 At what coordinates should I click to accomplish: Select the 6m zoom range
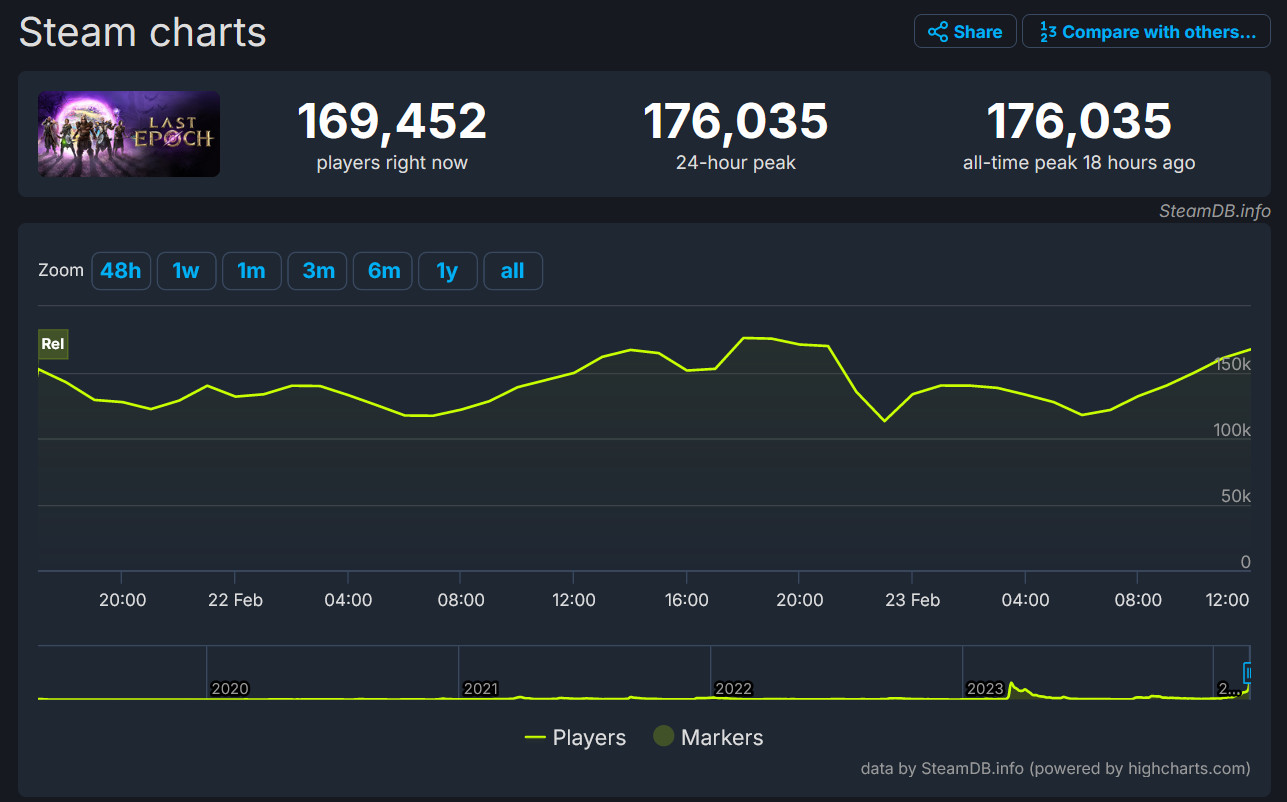(x=383, y=271)
